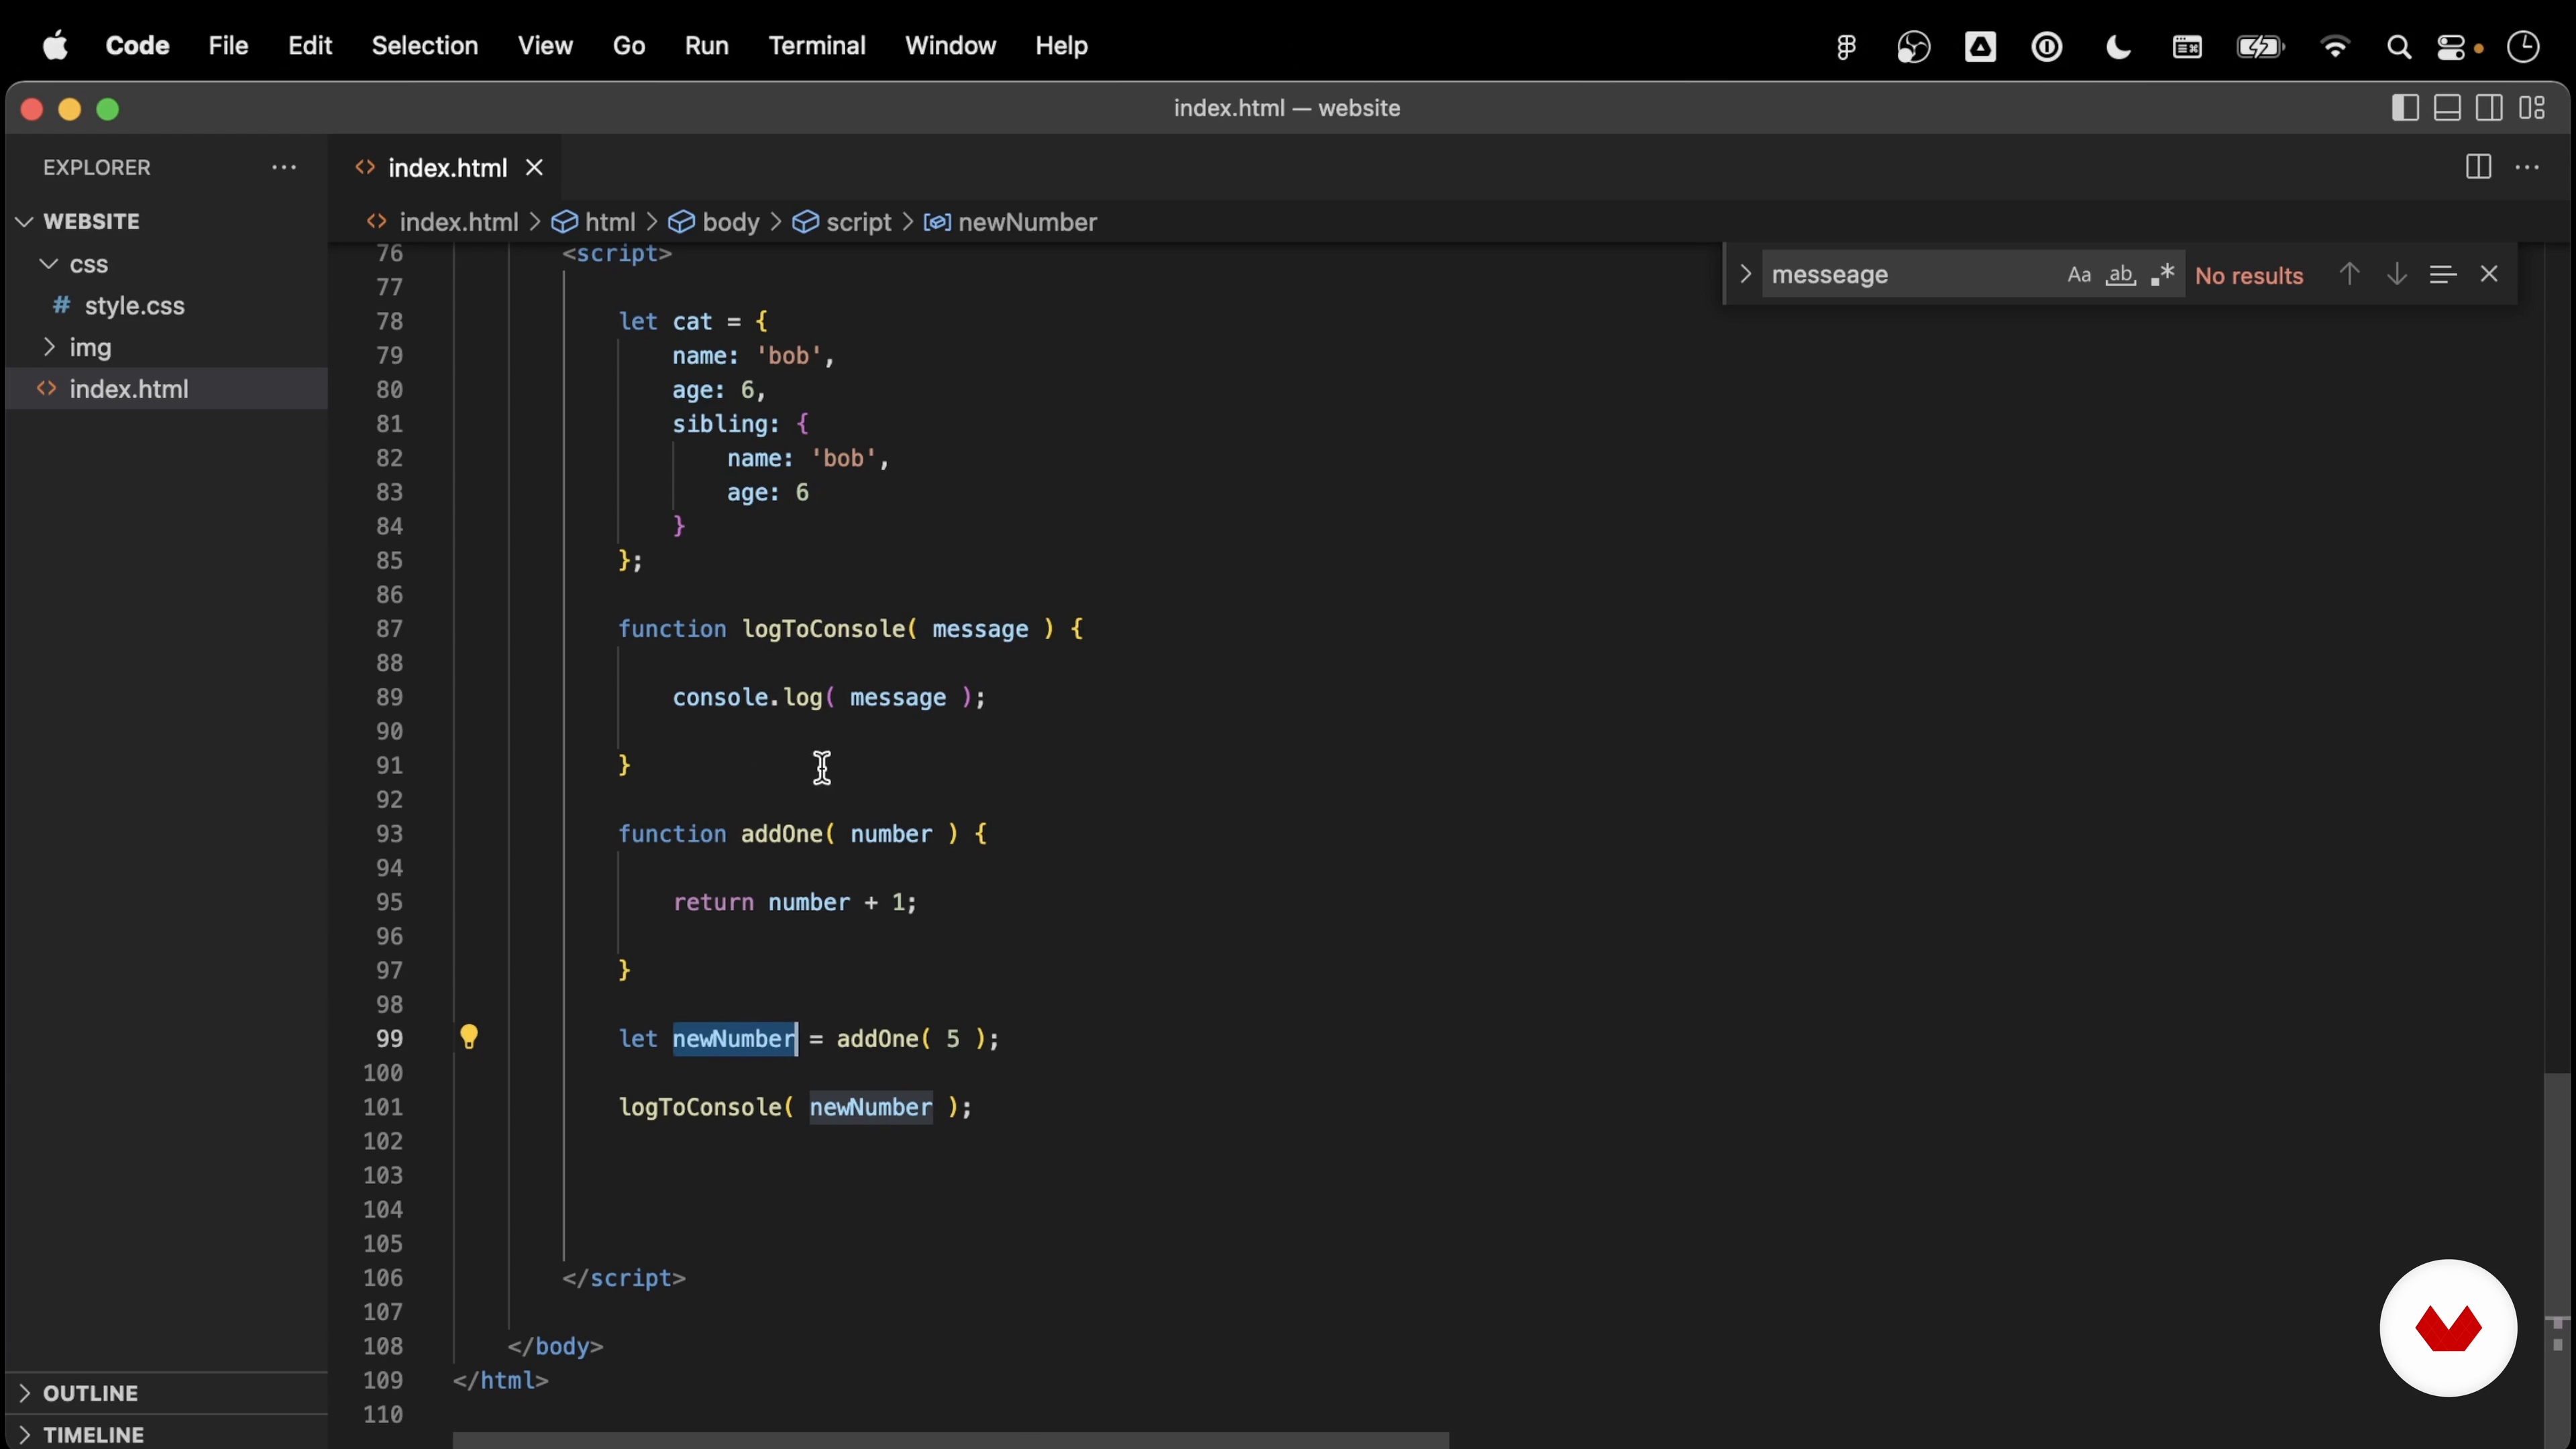
Task: Open the Run menu
Action: (x=707, y=46)
